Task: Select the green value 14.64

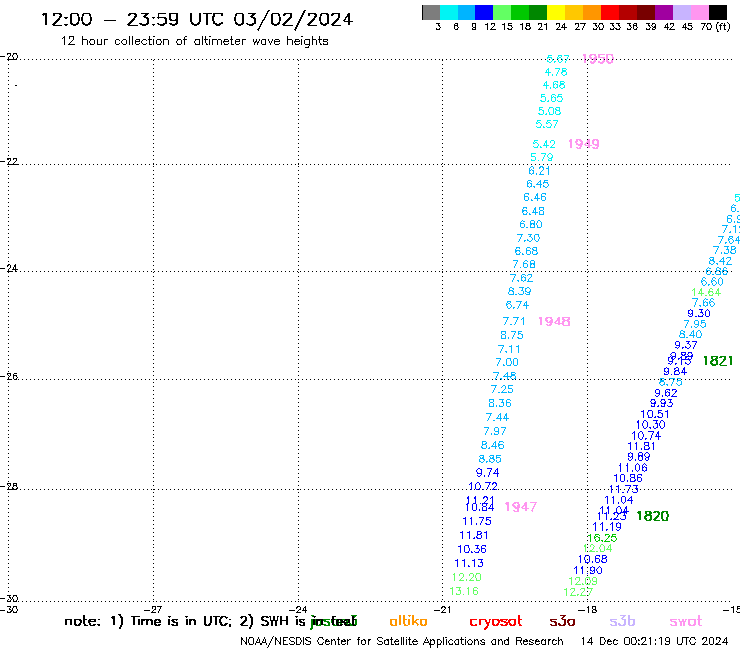Action: coord(706,293)
